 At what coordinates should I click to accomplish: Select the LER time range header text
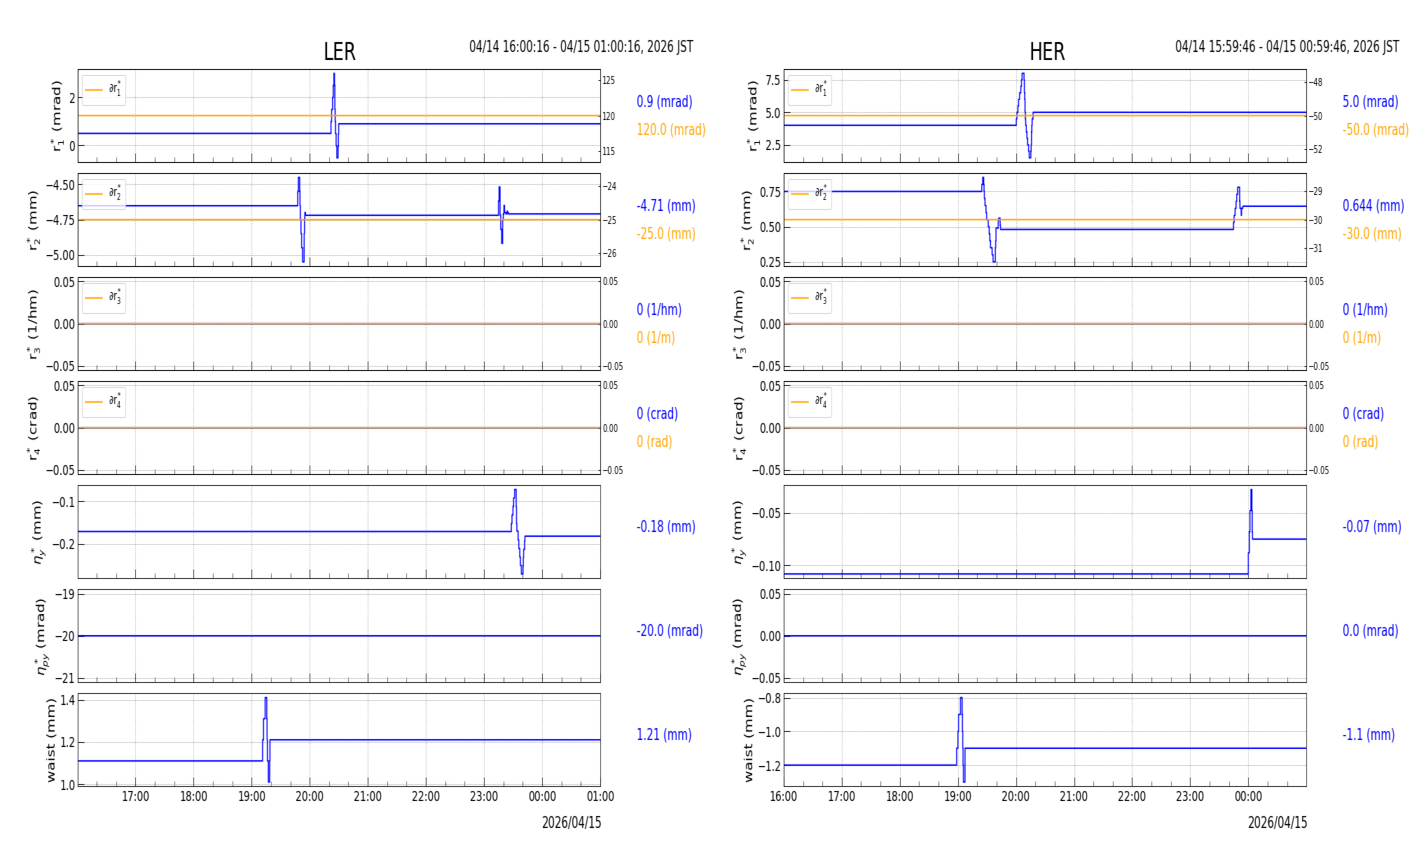point(581,47)
